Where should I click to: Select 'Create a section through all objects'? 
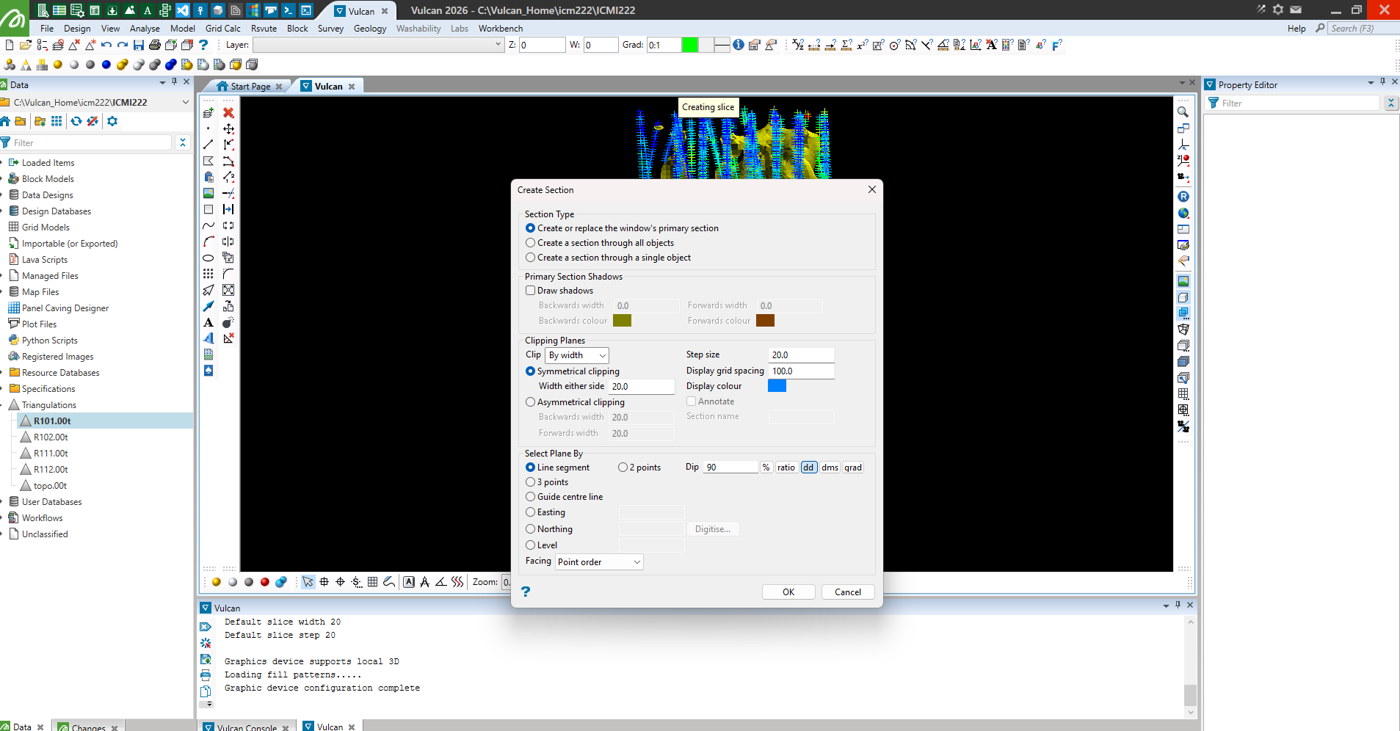600,243
